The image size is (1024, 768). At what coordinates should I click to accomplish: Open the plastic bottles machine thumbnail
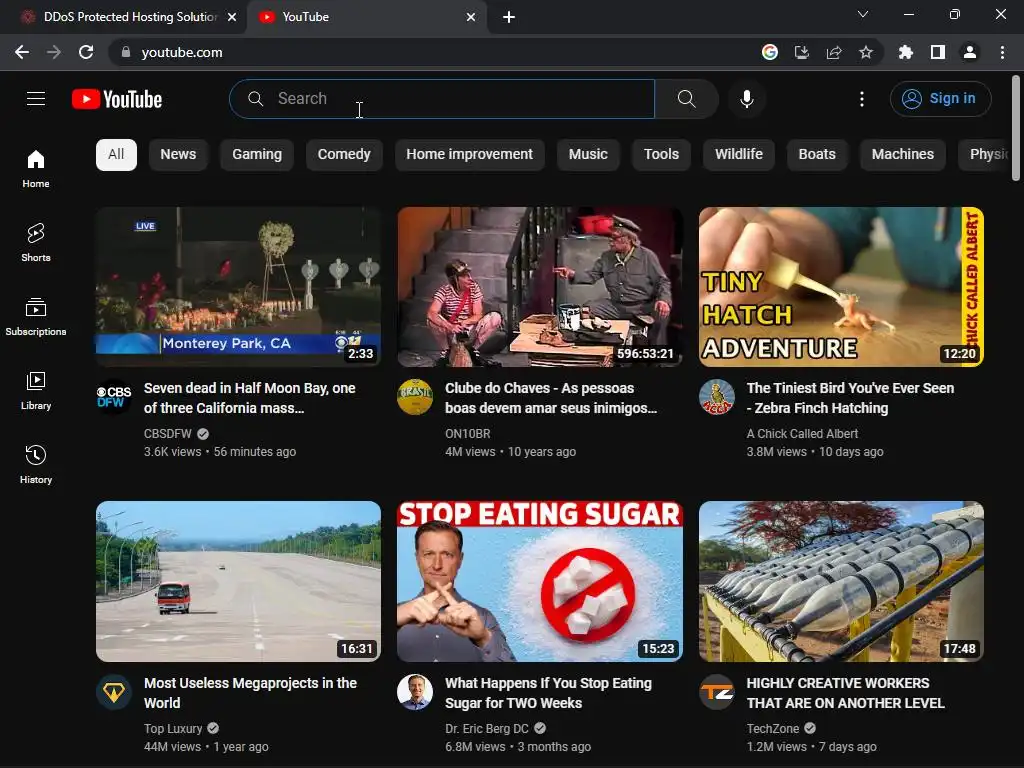pos(841,581)
